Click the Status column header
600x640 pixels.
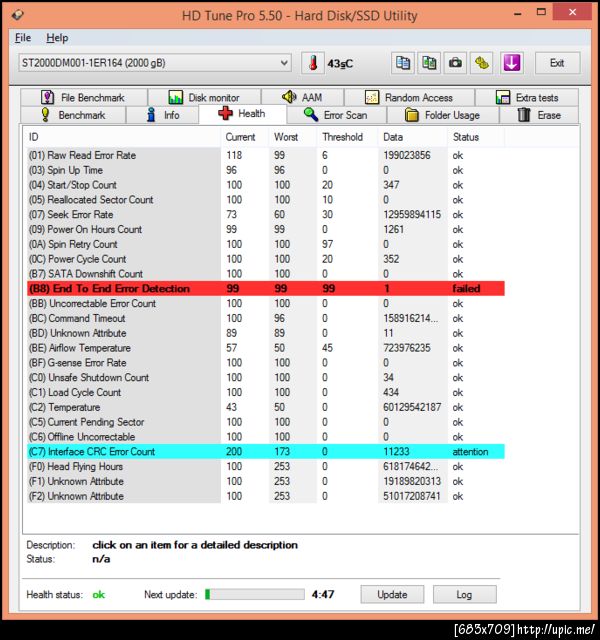[476, 137]
